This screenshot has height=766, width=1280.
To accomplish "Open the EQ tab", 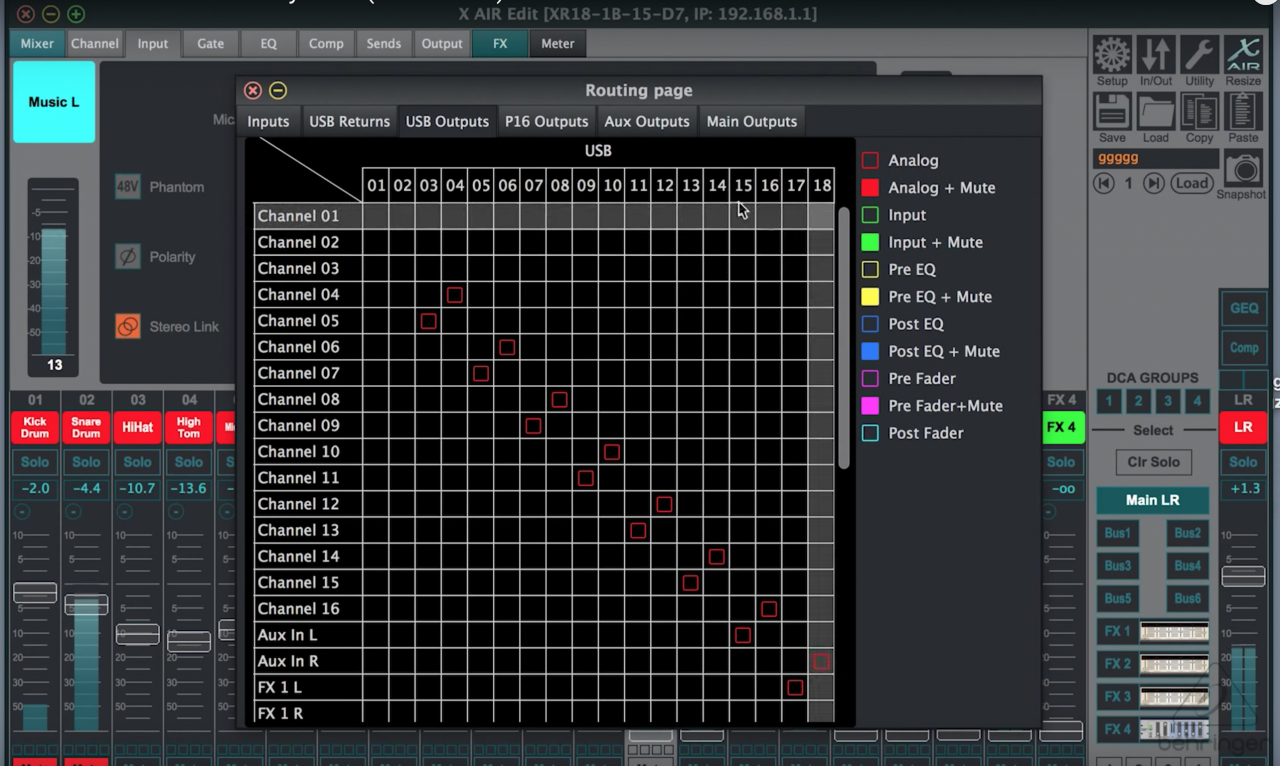I will (268, 43).
